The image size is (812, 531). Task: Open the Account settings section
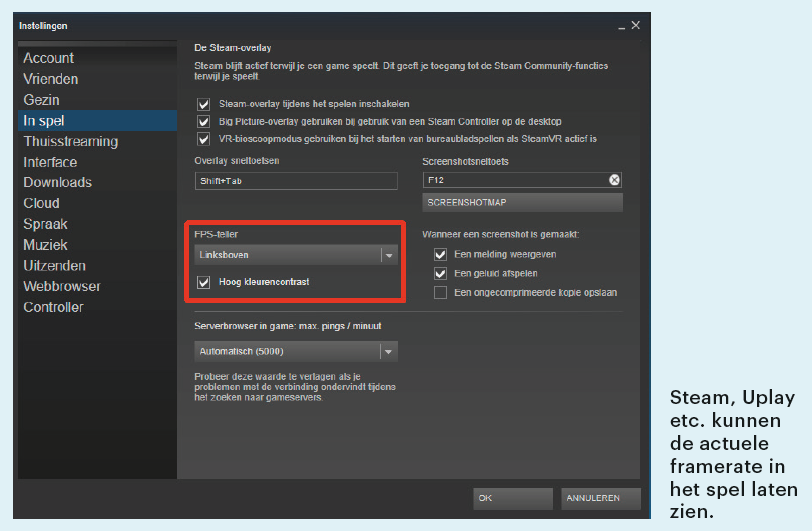click(49, 58)
